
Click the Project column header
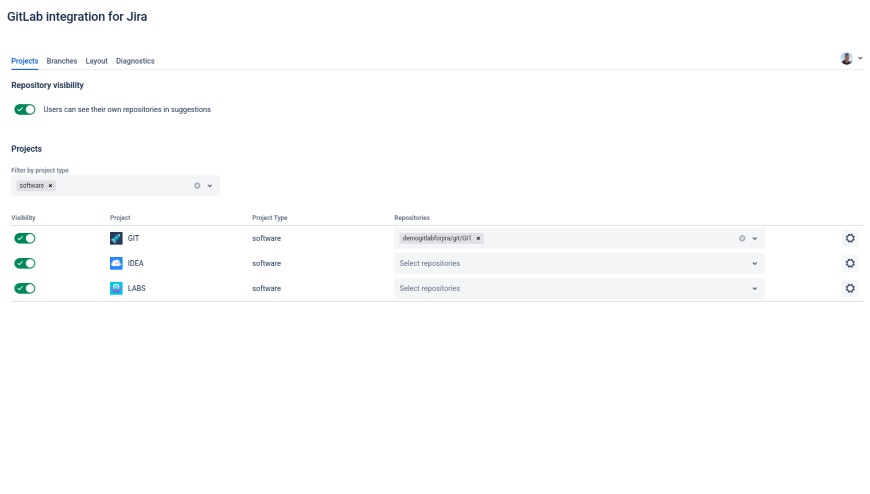120,218
